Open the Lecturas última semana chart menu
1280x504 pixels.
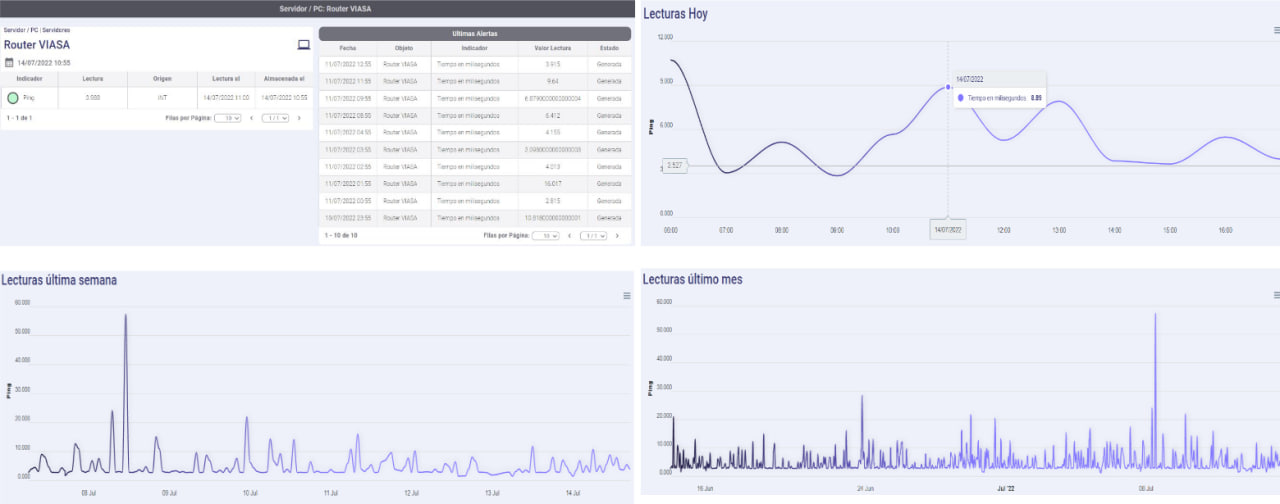pyautogui.click(x=627, y=296)
